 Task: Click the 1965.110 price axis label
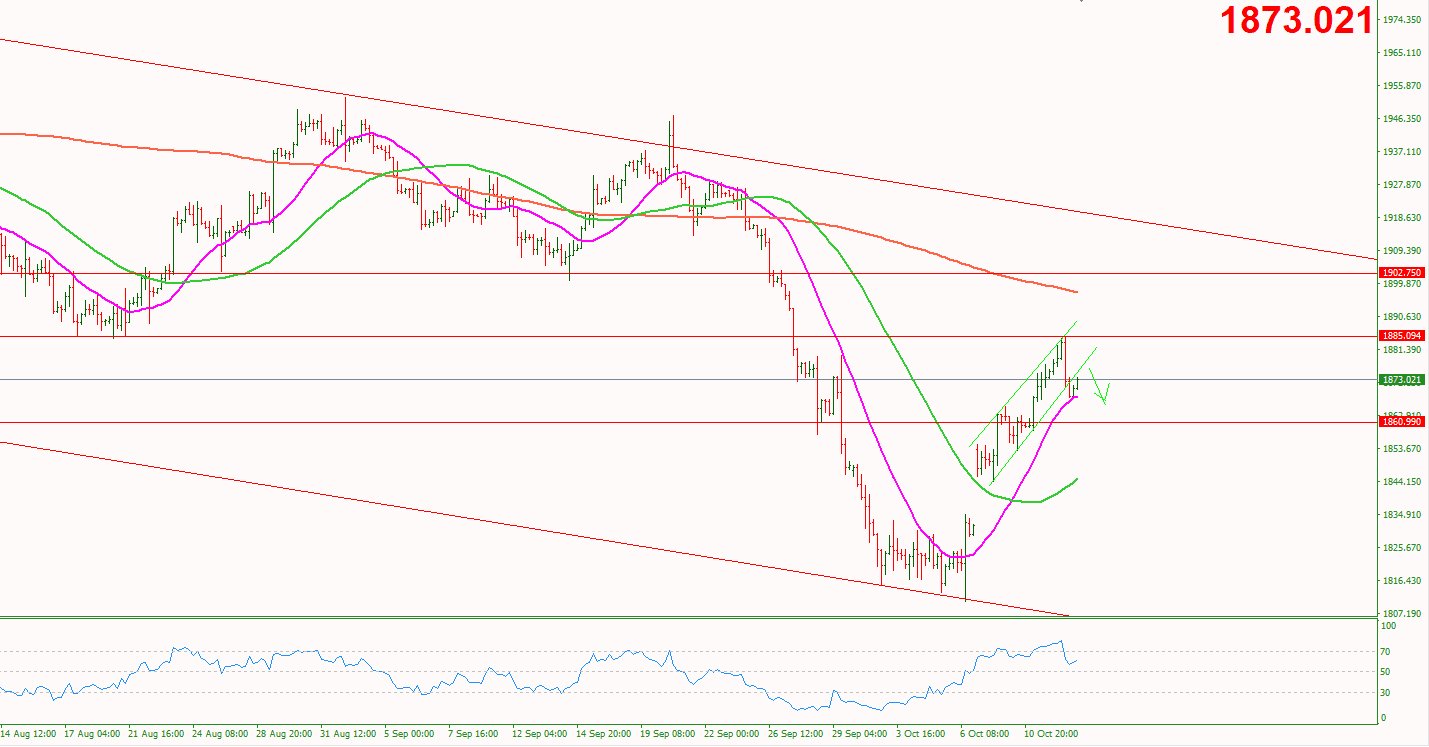pos(1402,53)
